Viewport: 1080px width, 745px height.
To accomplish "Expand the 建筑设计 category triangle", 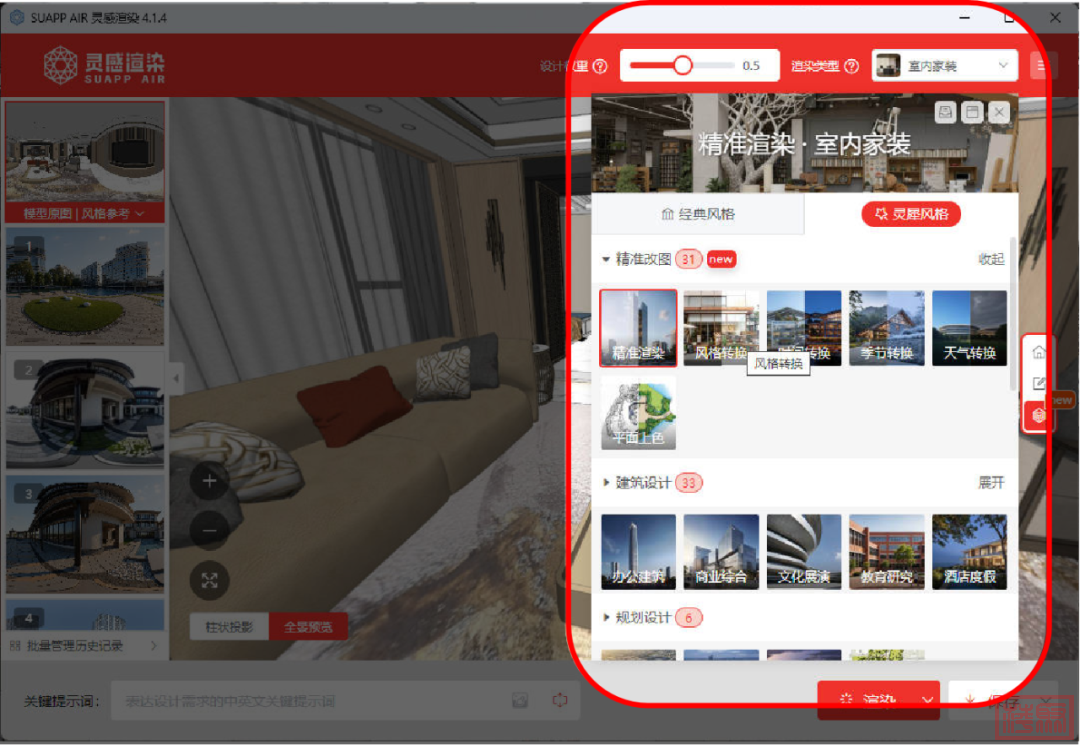I will click(606, 483).
